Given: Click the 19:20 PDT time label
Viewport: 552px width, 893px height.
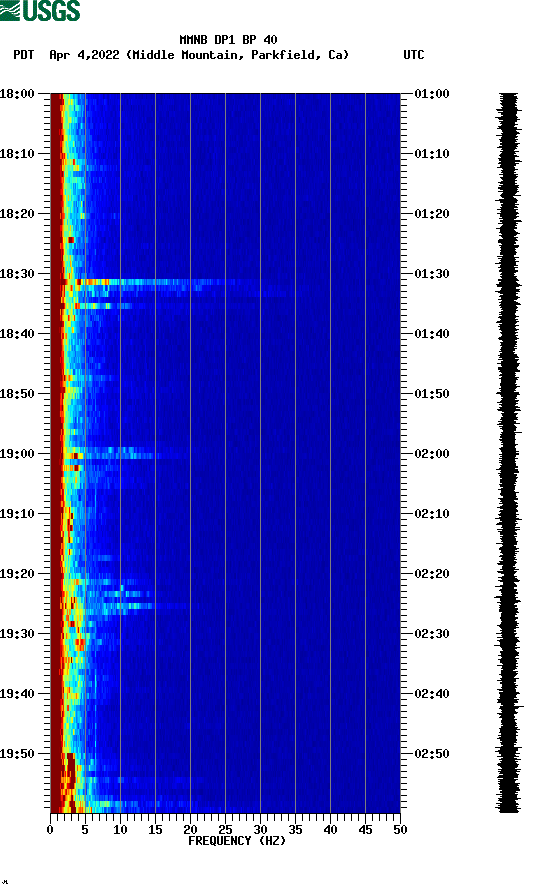Looking at the screenshot, I should point(17,574).
